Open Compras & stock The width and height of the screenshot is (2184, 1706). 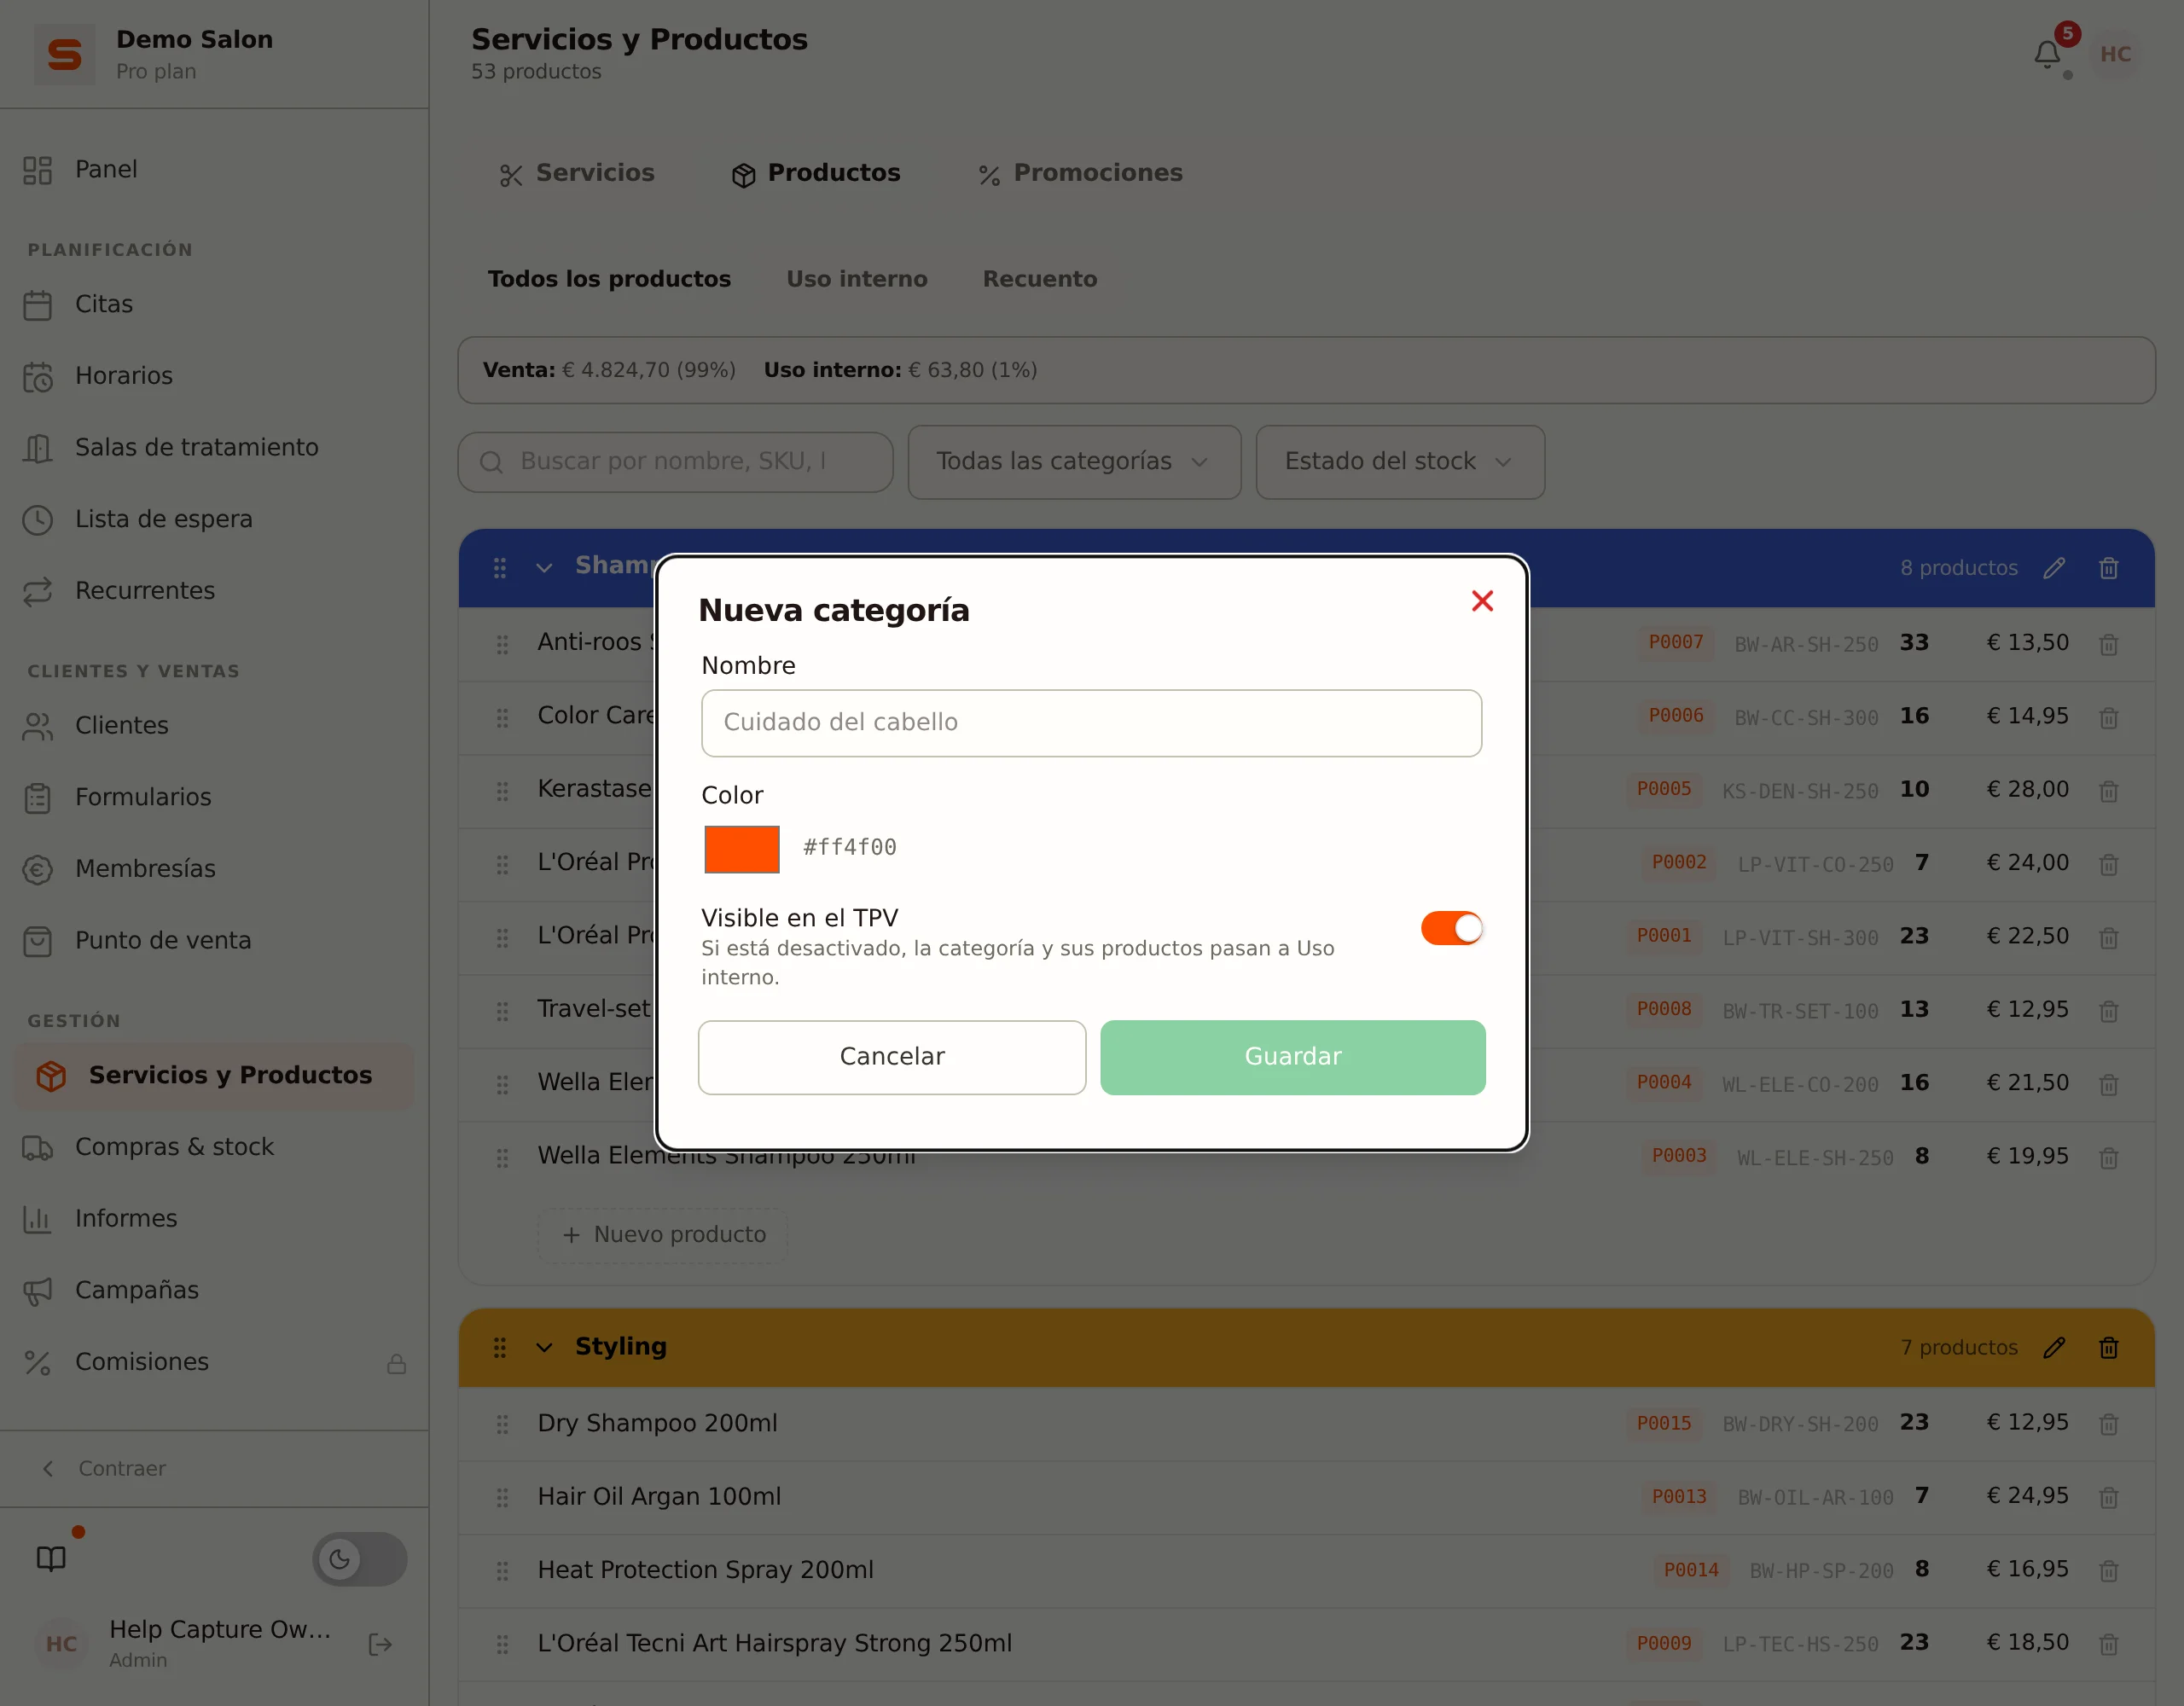pos(214,1147)
